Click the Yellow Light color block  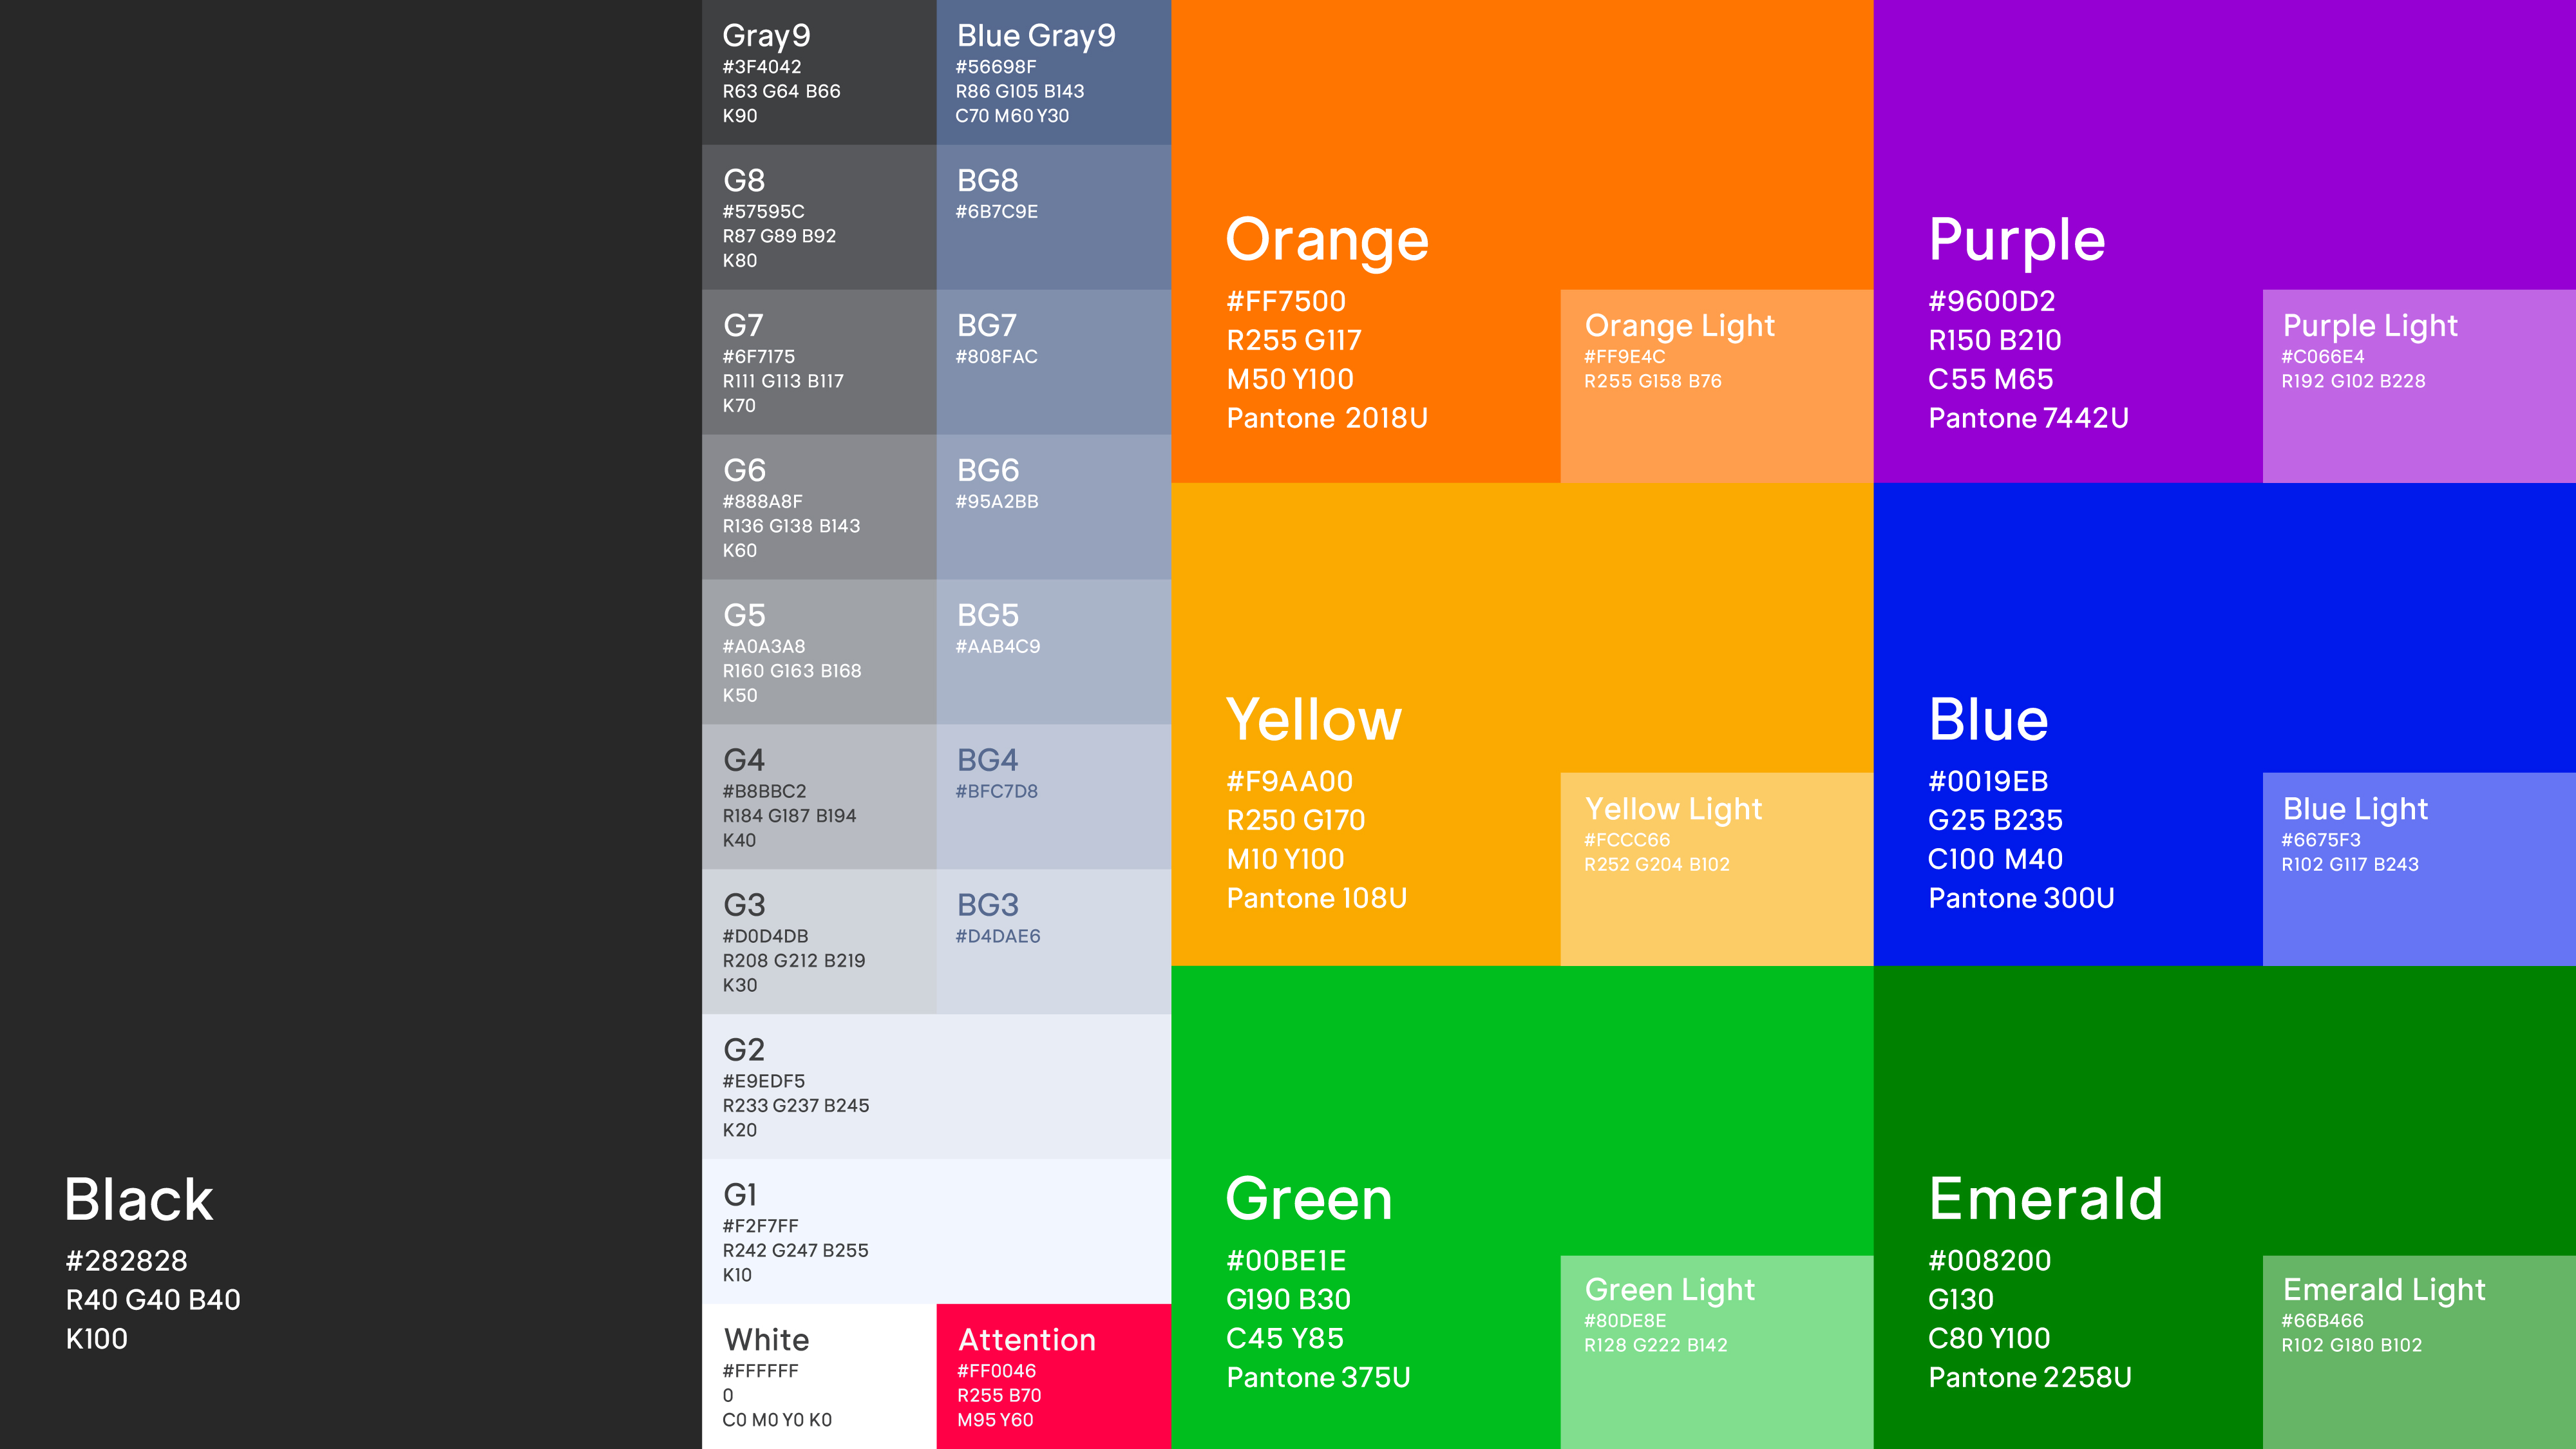pyautogui.click(x=1716, y=868)
